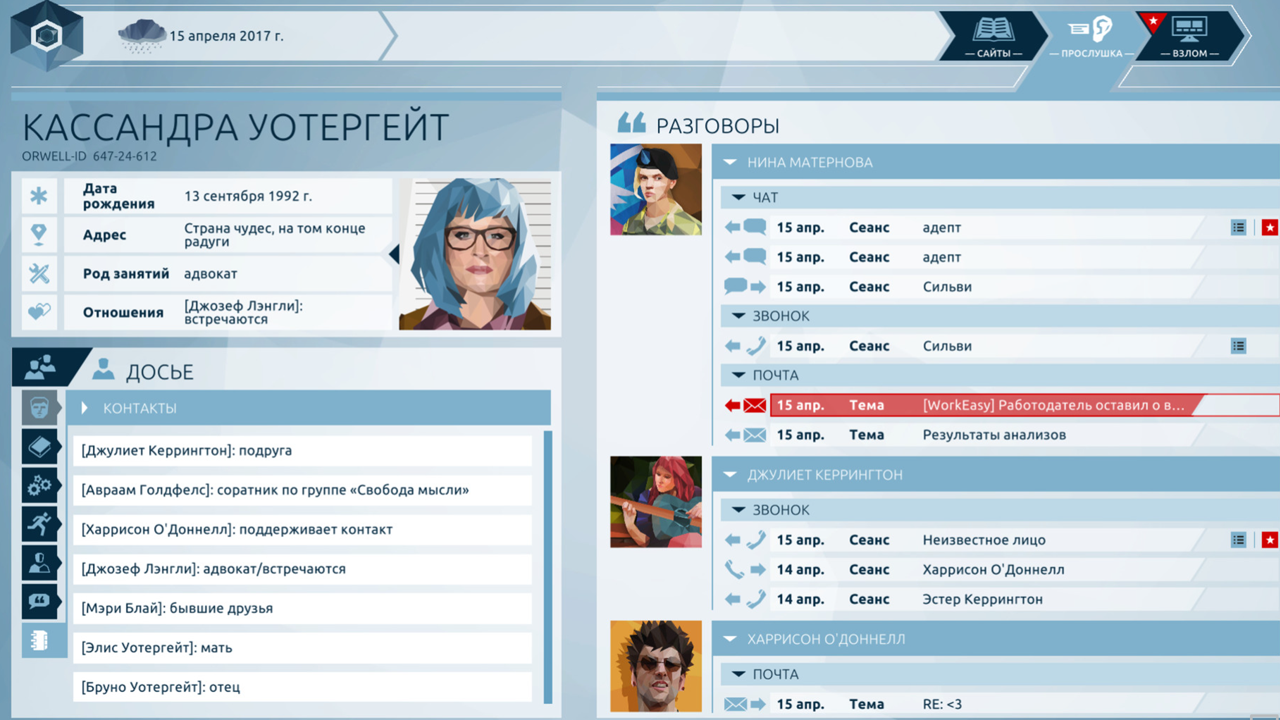This screenshot has width=1280, height=720.
Task: Open the WorkEasy email highlighted in red
Action: (x=1000, y=405)
